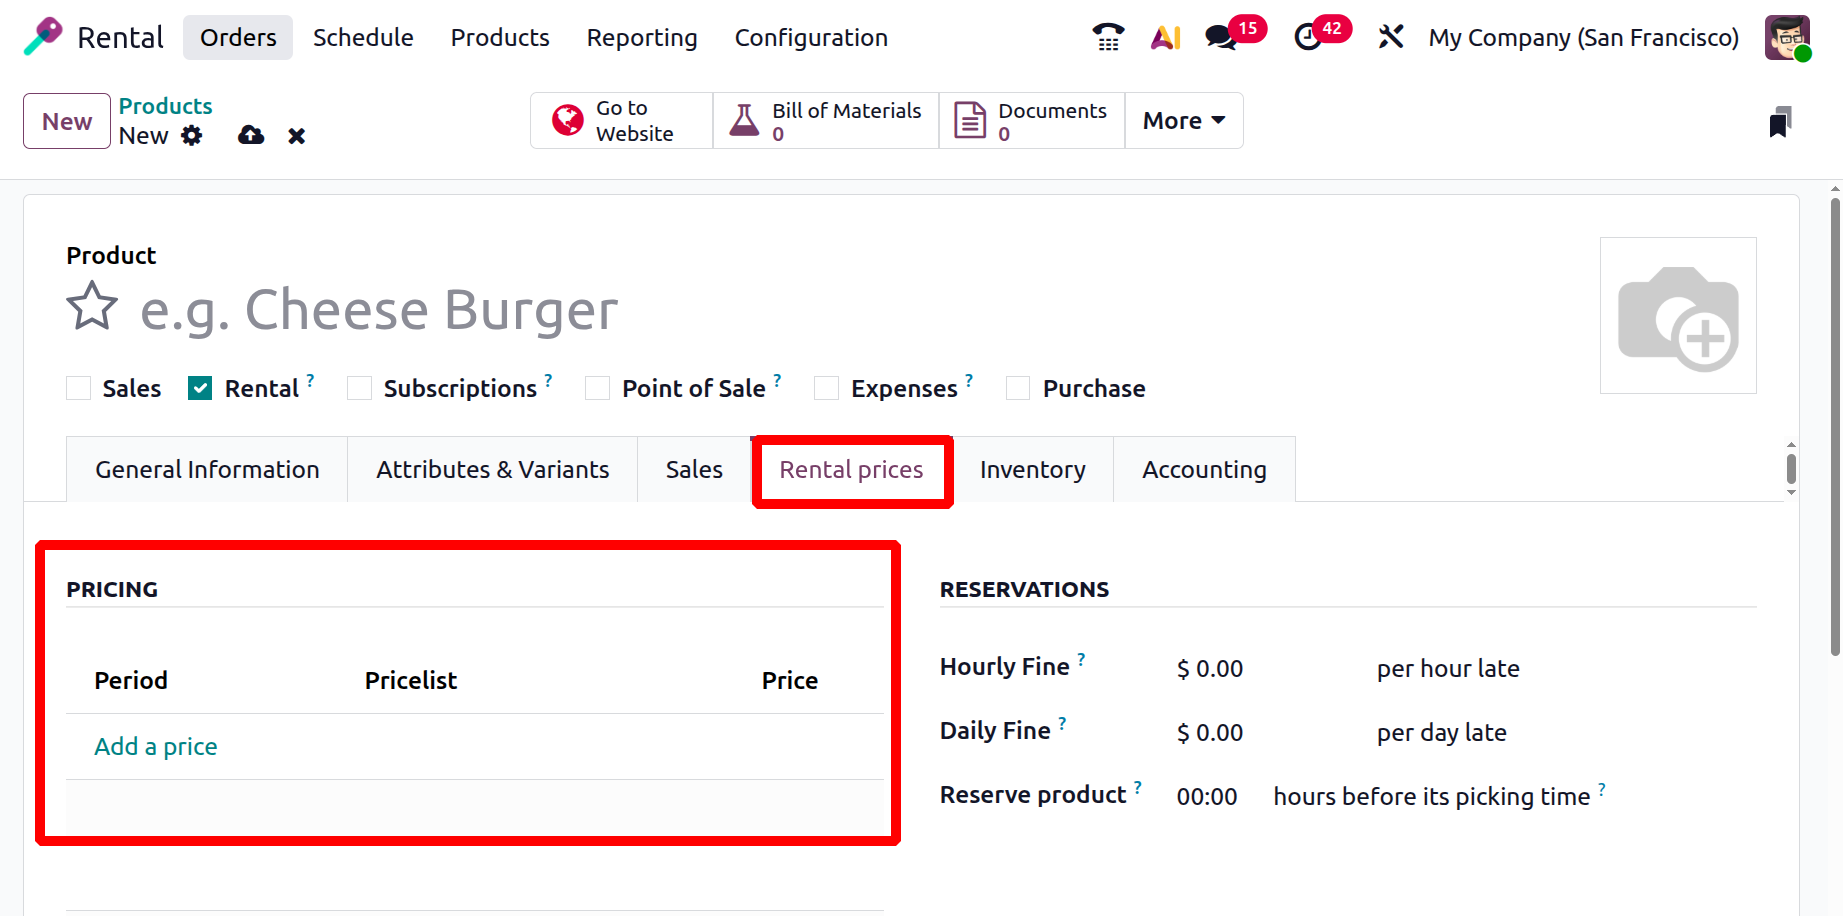The height and width of the screenshot is (916, 1843).
Task: Click the cloud save icon
Action: pos(251,136)
